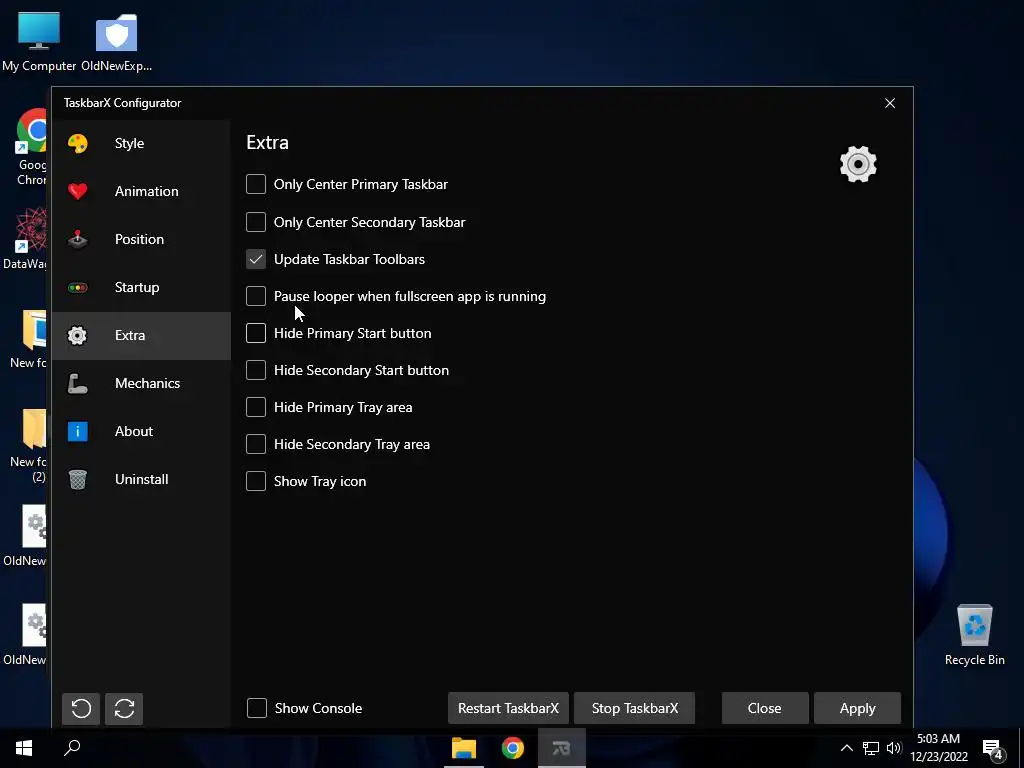Viewport: 1024px width, 768px height.
Task: Click the Animation heart icon
Action: tap(78, 191)
